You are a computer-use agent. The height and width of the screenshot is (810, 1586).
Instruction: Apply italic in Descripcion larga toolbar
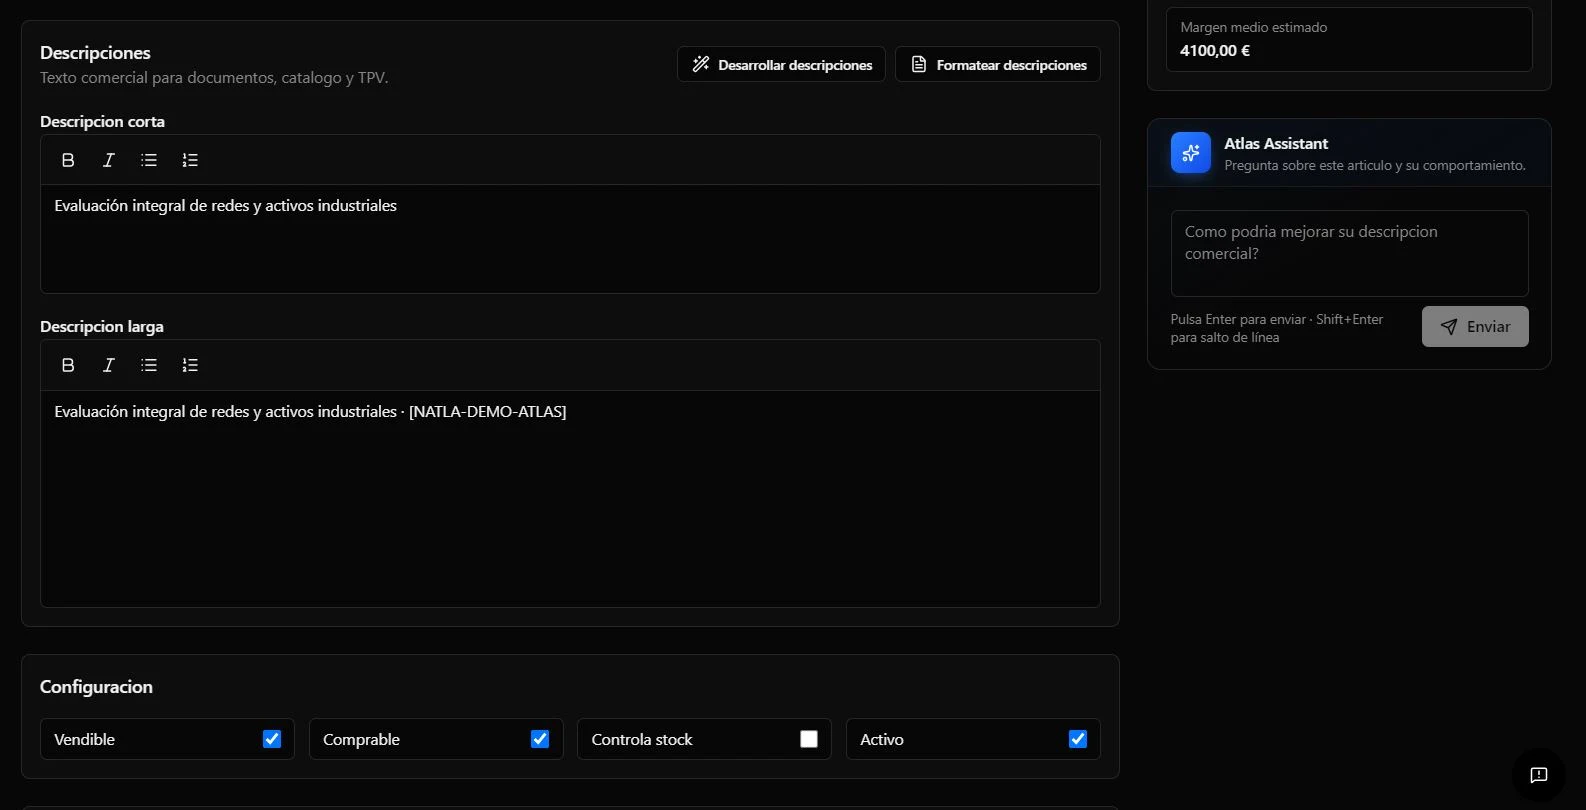(x=109, y=365)
